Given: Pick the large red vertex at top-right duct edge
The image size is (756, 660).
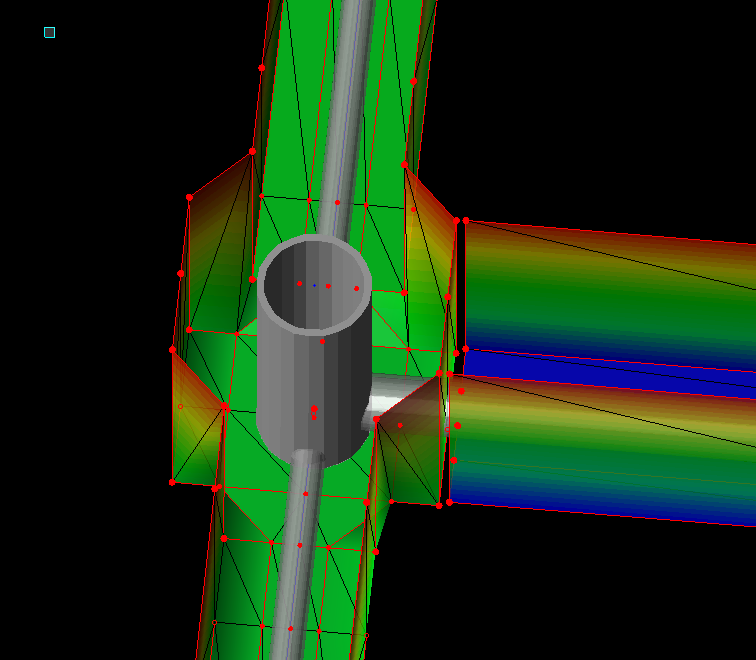Looking at the screenshot, I should pos(414,81).
